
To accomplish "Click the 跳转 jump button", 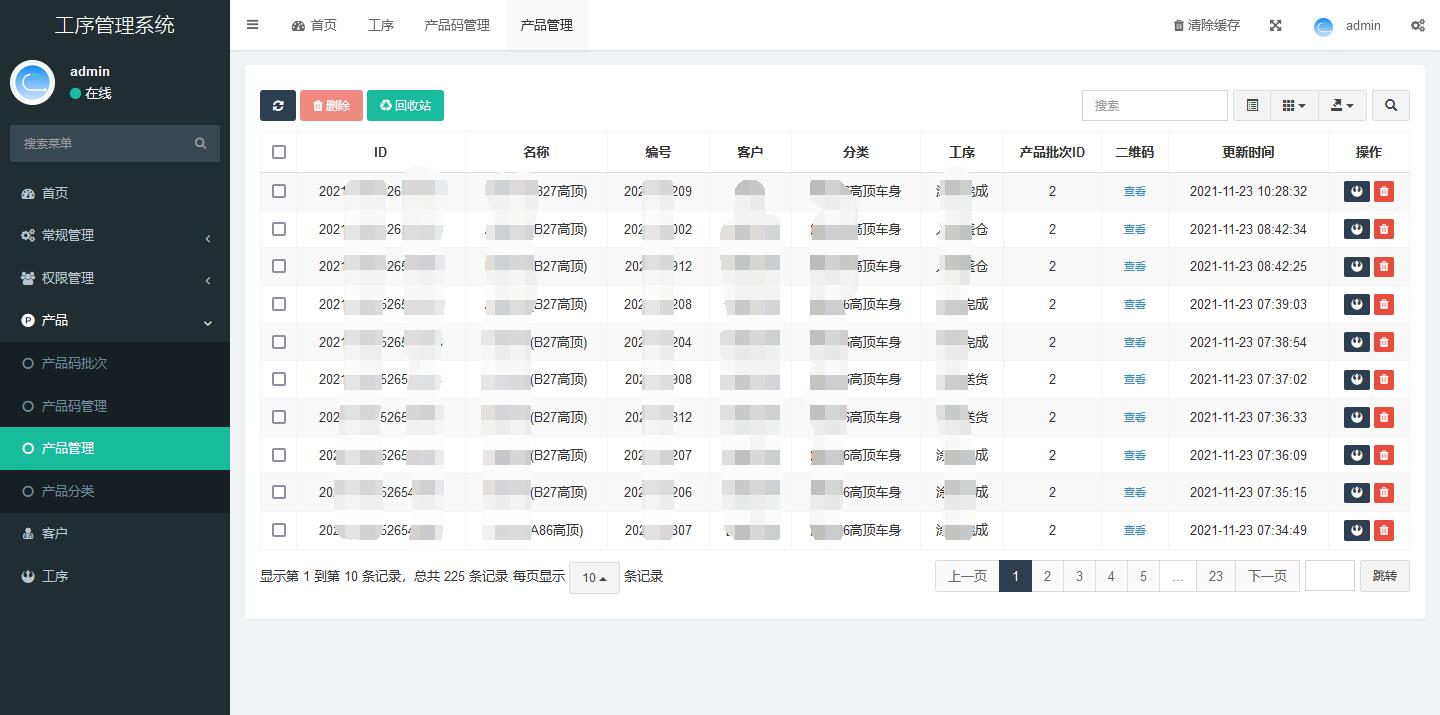I will coord(1384,576).
